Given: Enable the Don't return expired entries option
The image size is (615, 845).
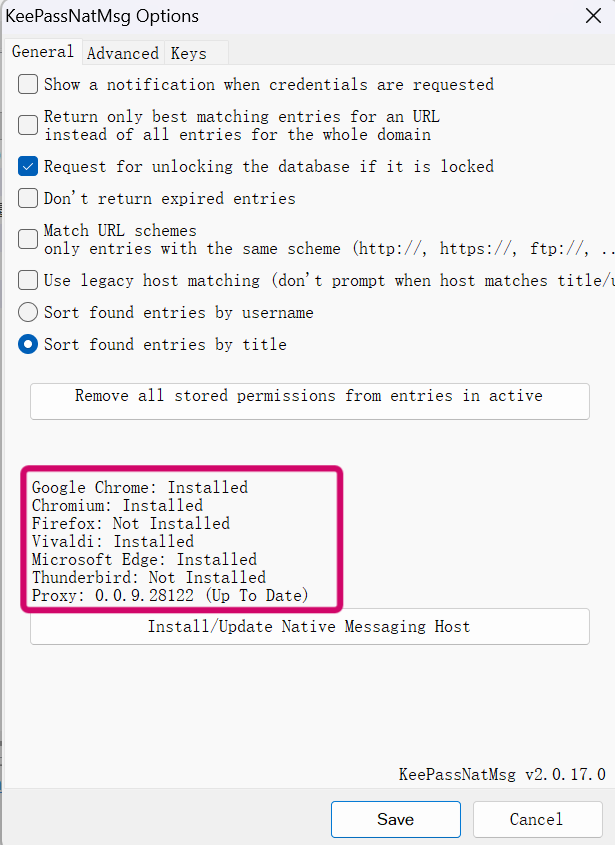Looking at the screenshot, I should coord(27,198).
